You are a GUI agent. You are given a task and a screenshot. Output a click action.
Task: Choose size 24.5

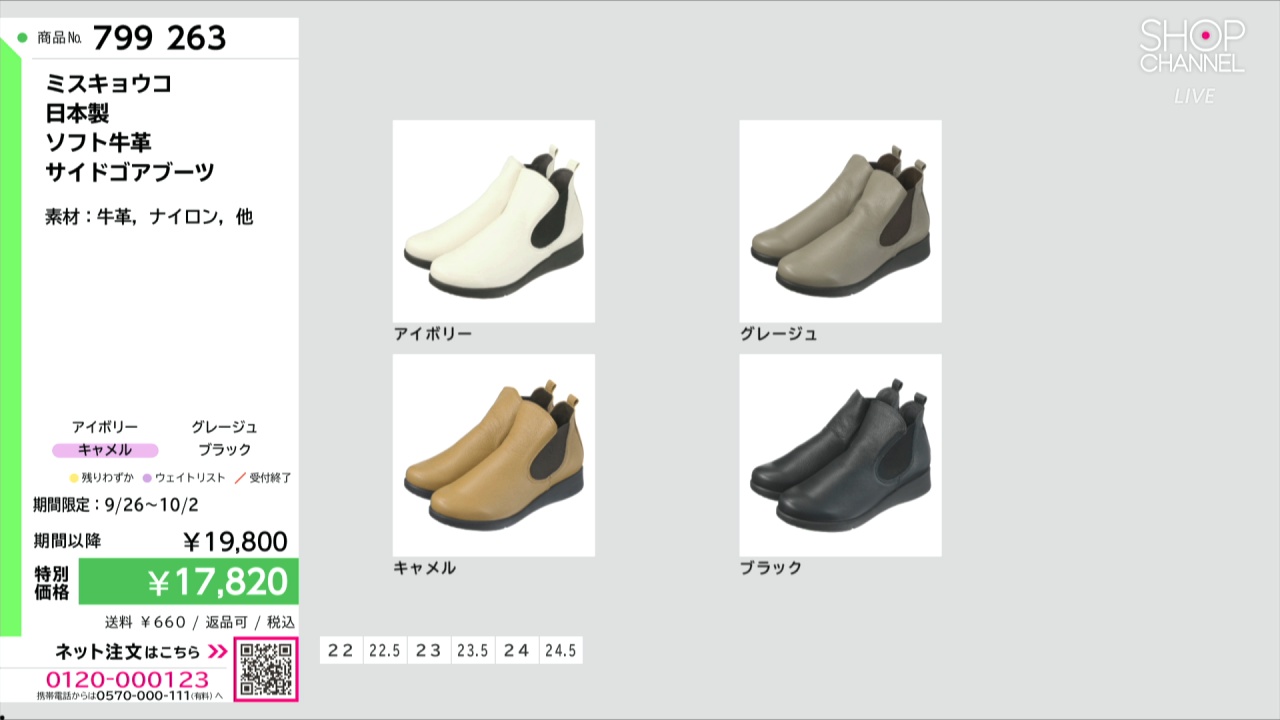pos(560,650)
